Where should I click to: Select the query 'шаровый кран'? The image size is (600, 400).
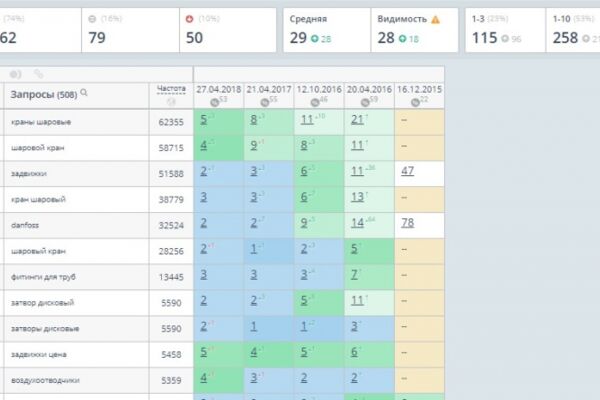pos(38,251)
